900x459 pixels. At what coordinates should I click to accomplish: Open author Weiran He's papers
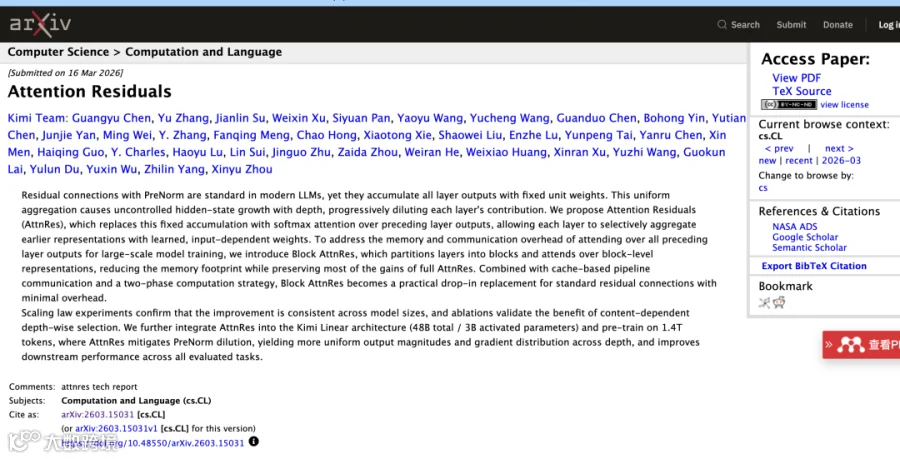pyautogui.click(x=432, y=153)
